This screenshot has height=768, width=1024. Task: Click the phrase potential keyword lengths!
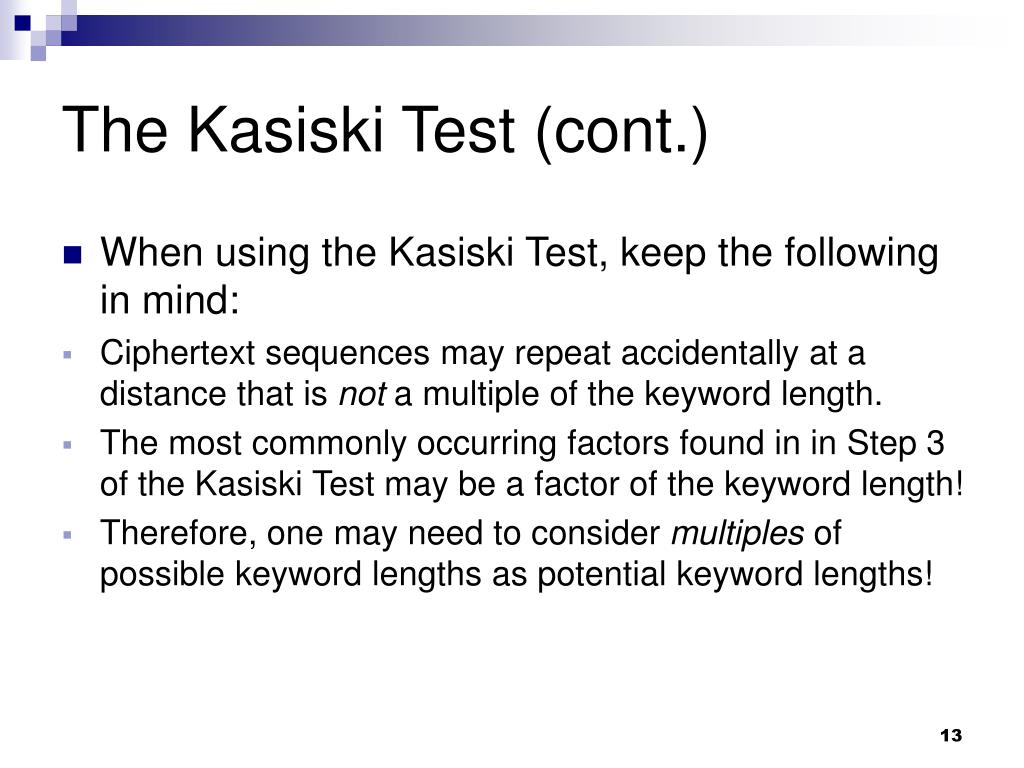(735, 575)
